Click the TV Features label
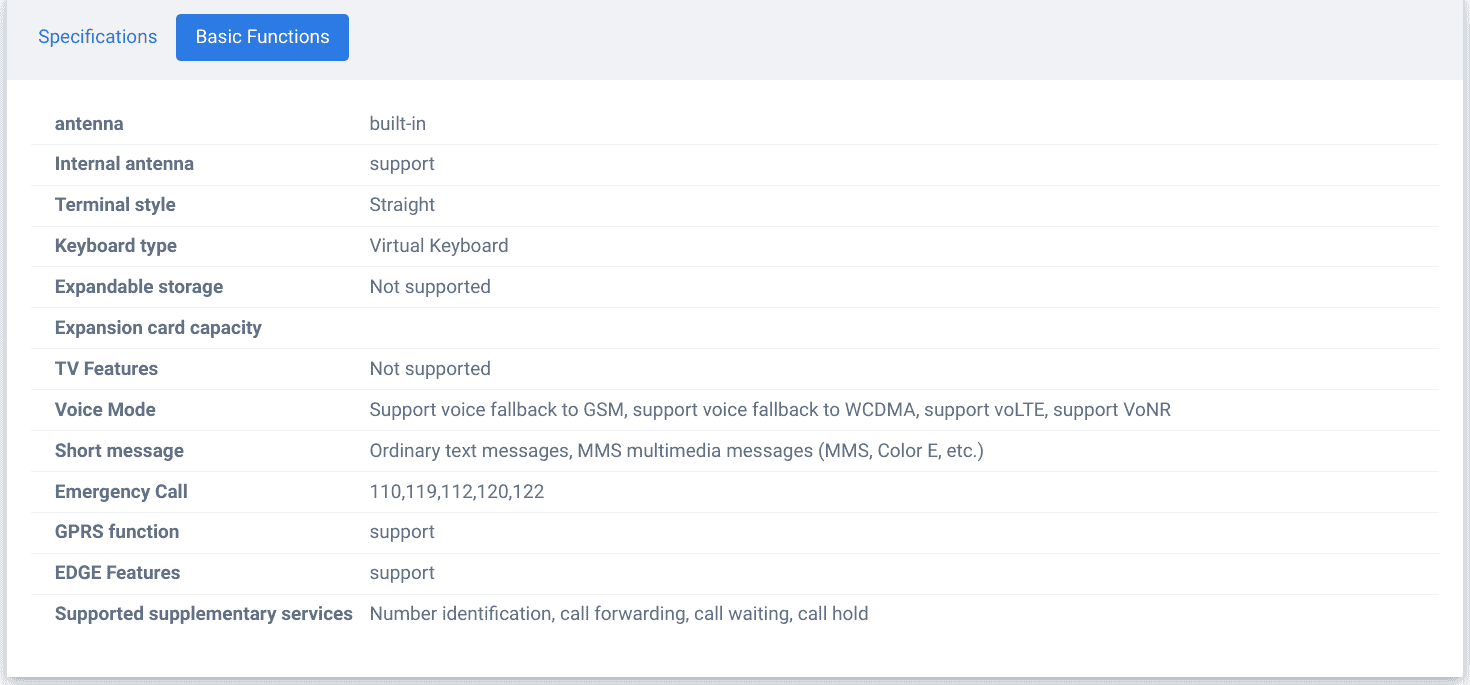Image resolution: width=1470 pixels, height=685 pixels. click(106, 369)
